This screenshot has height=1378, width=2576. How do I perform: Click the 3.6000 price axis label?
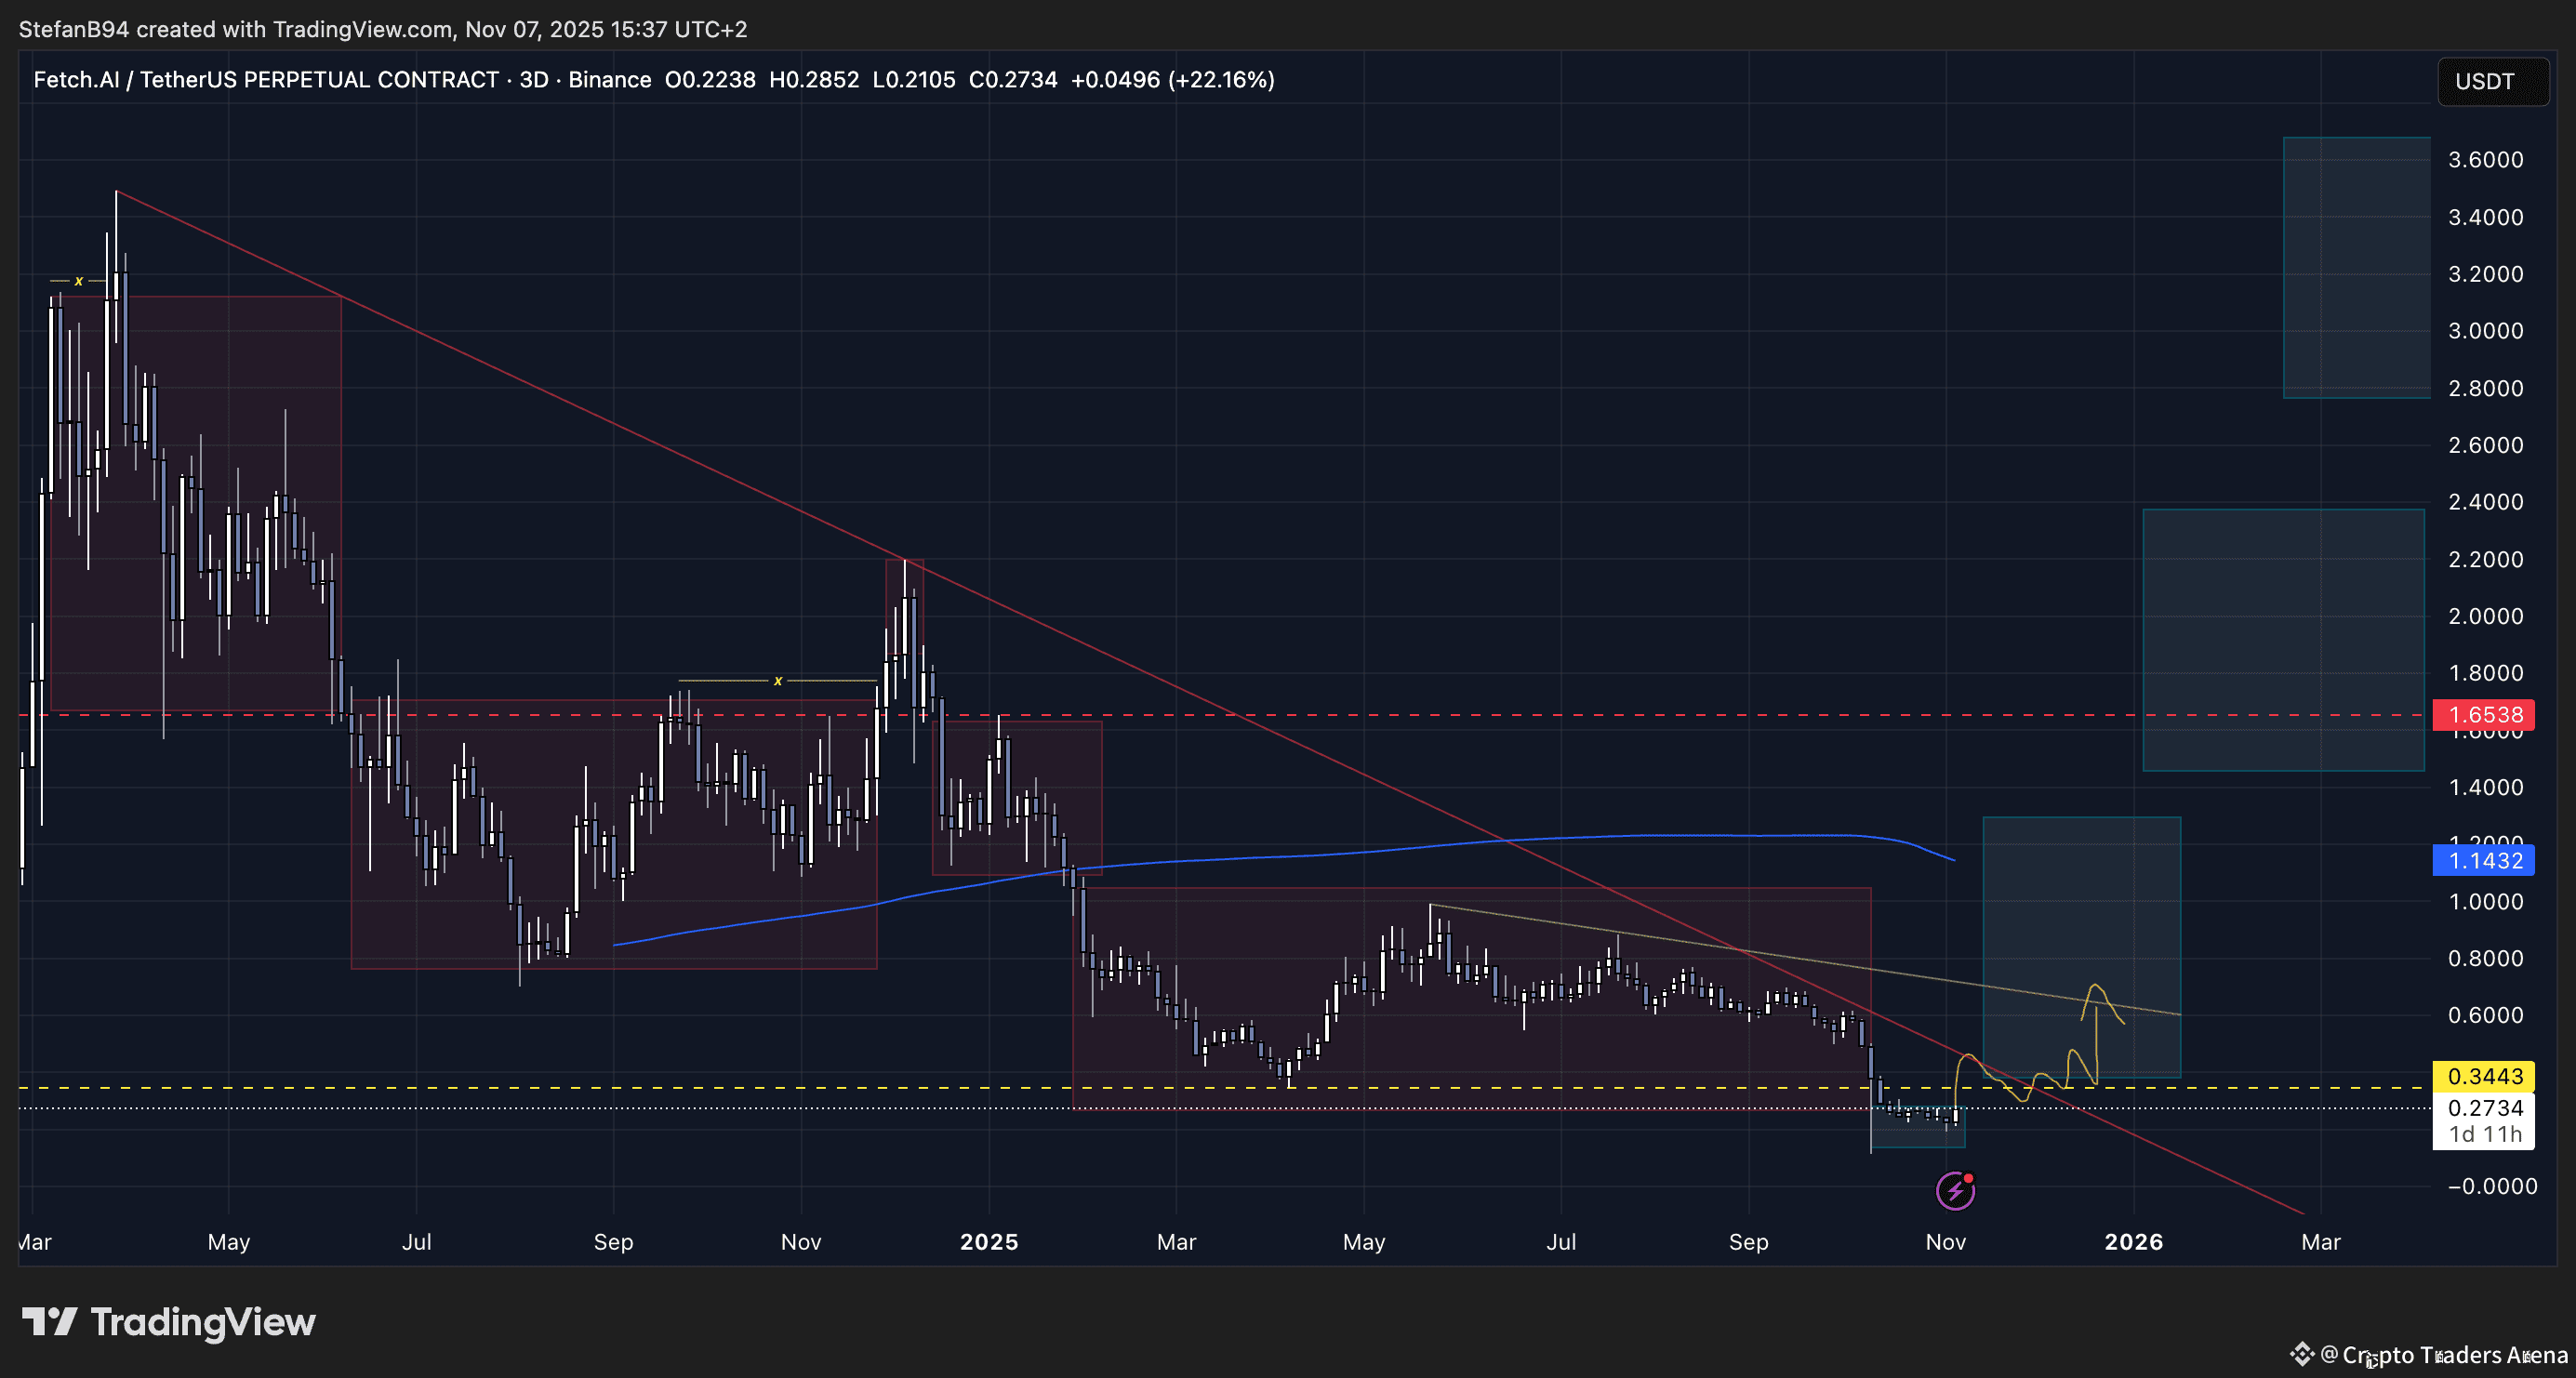(2486, 160)
